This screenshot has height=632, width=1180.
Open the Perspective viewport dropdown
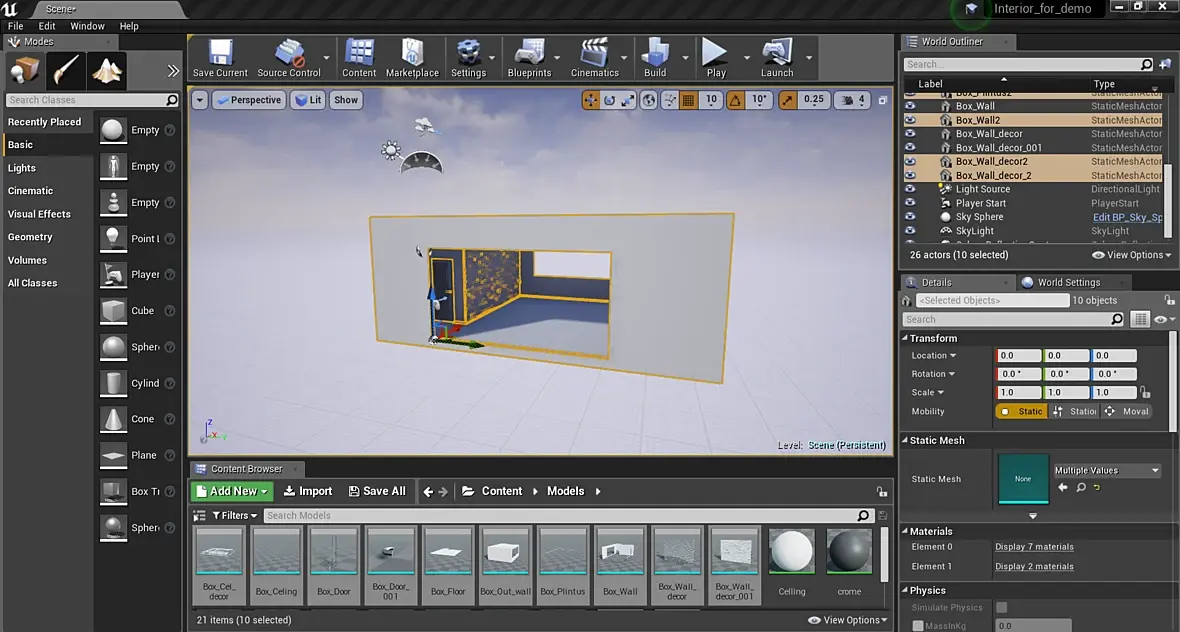(x=249, y=100)
